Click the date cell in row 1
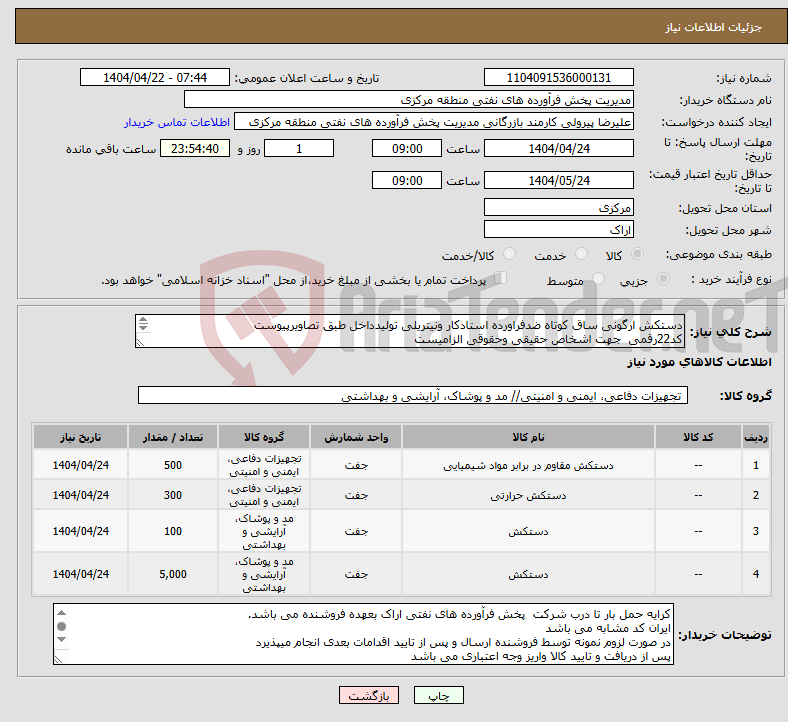 [80, 465]
